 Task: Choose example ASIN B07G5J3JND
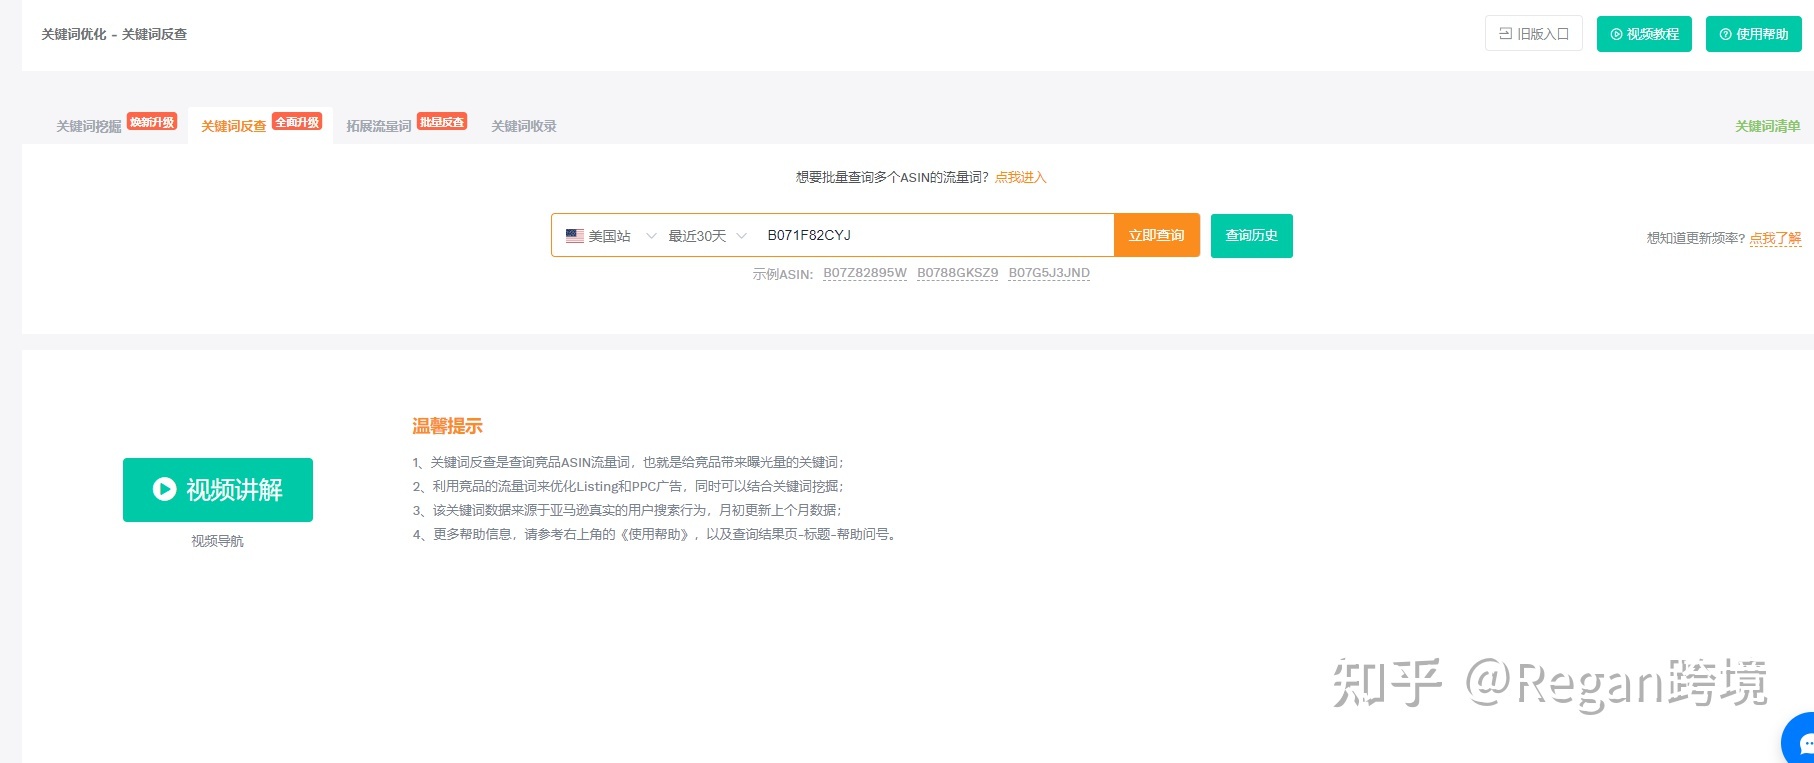(1049, 273)
